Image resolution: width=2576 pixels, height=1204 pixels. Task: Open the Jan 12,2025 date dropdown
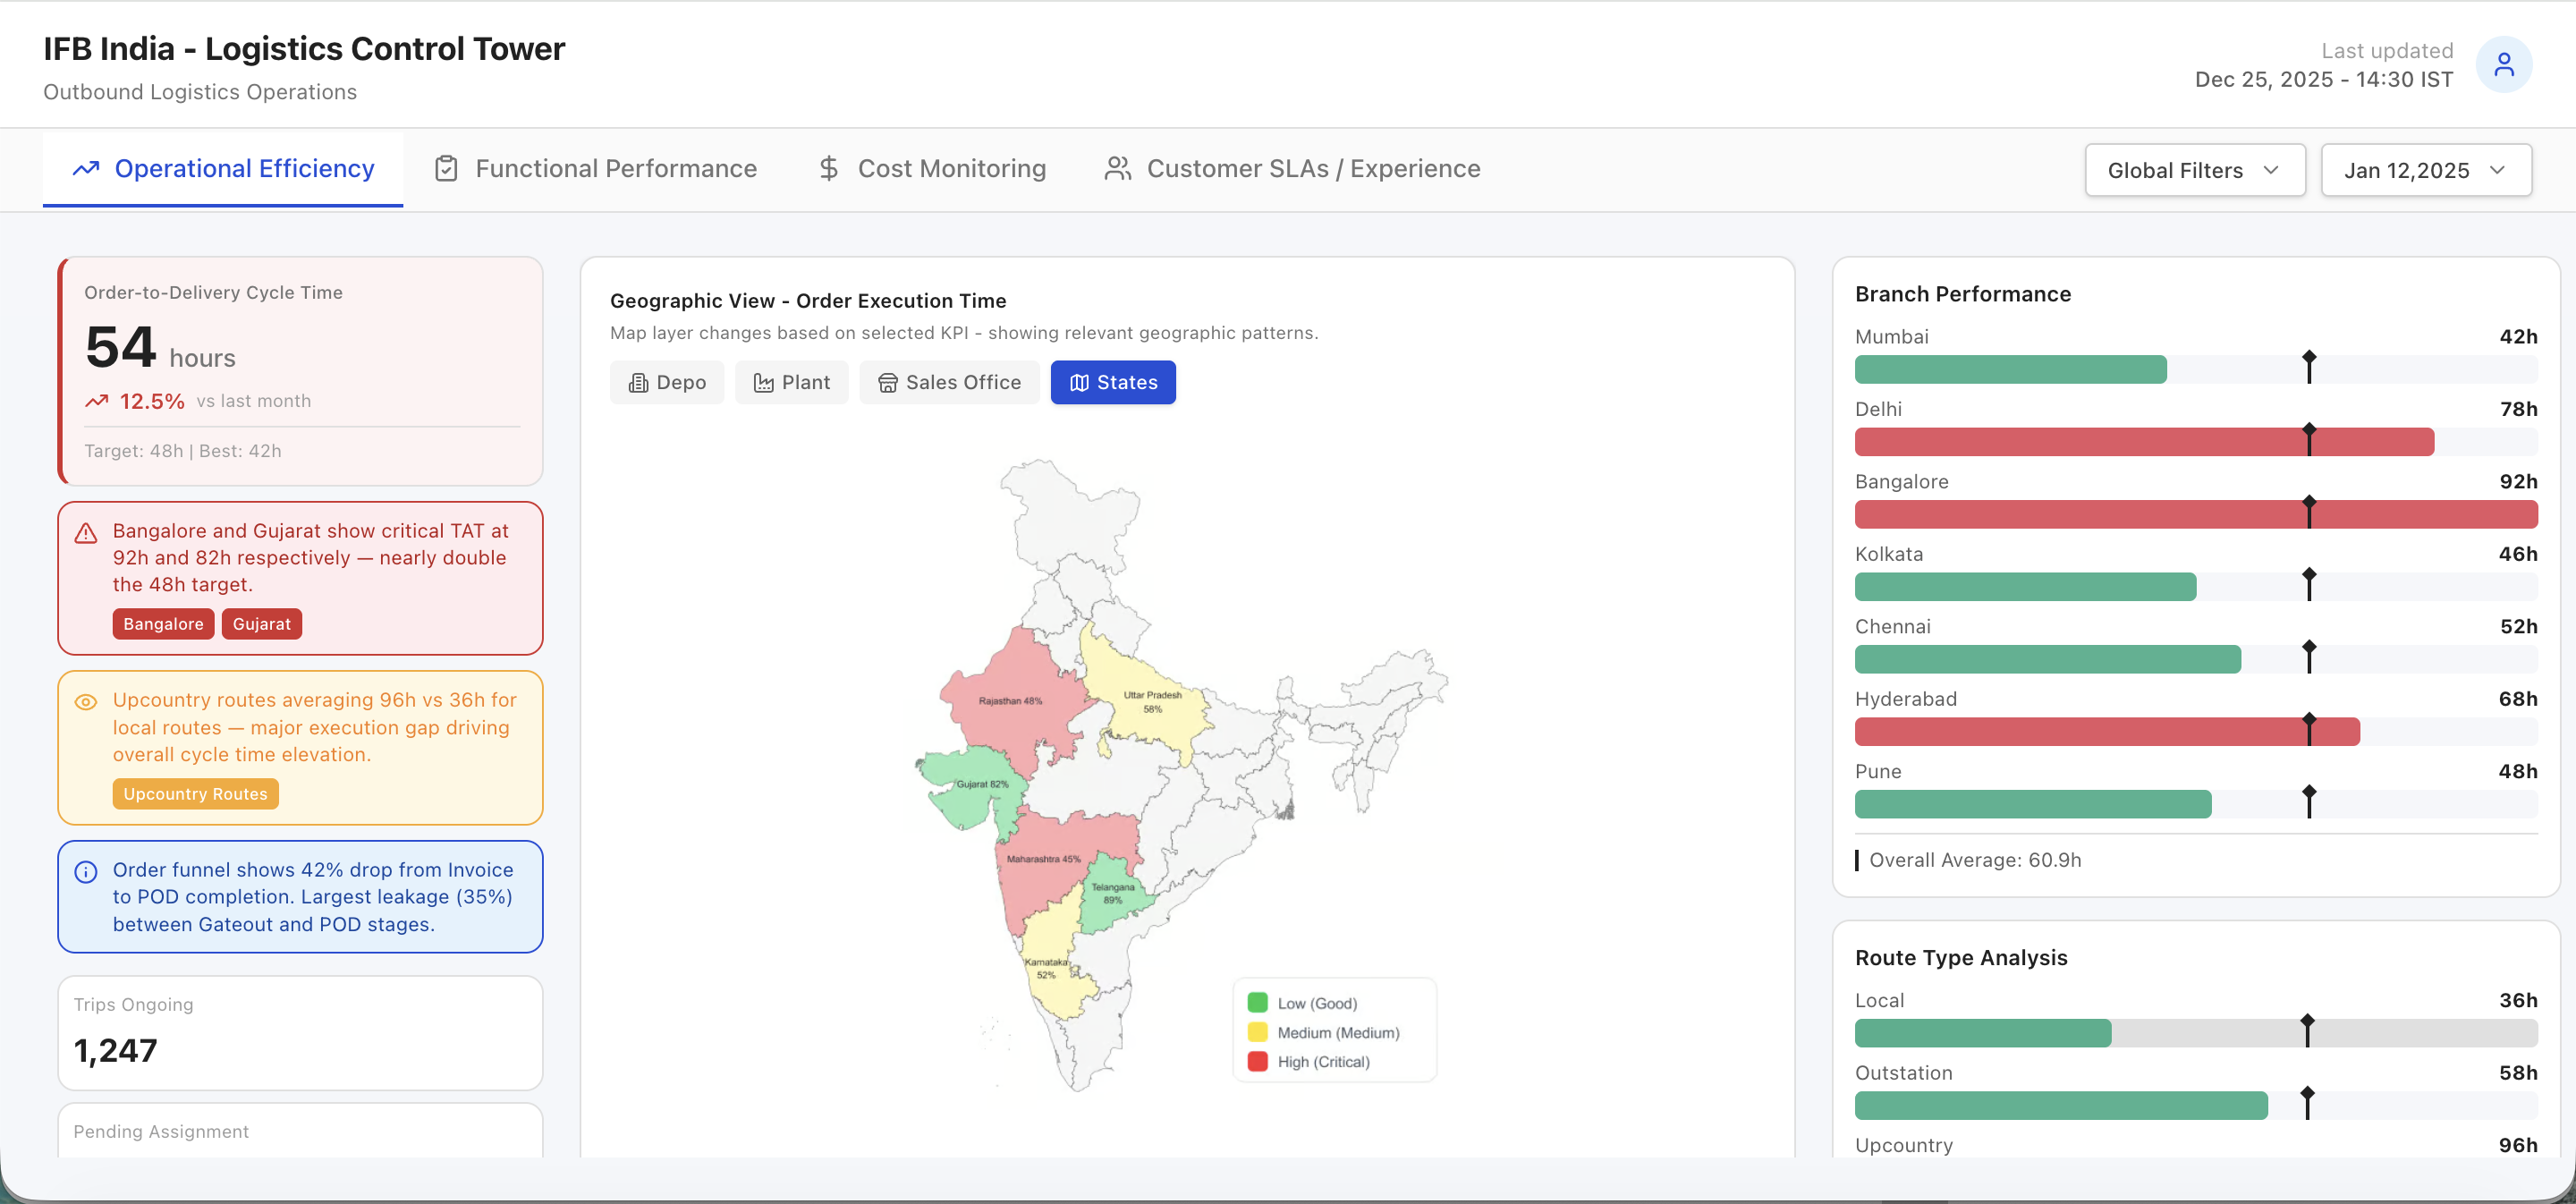coord(2425,170)
